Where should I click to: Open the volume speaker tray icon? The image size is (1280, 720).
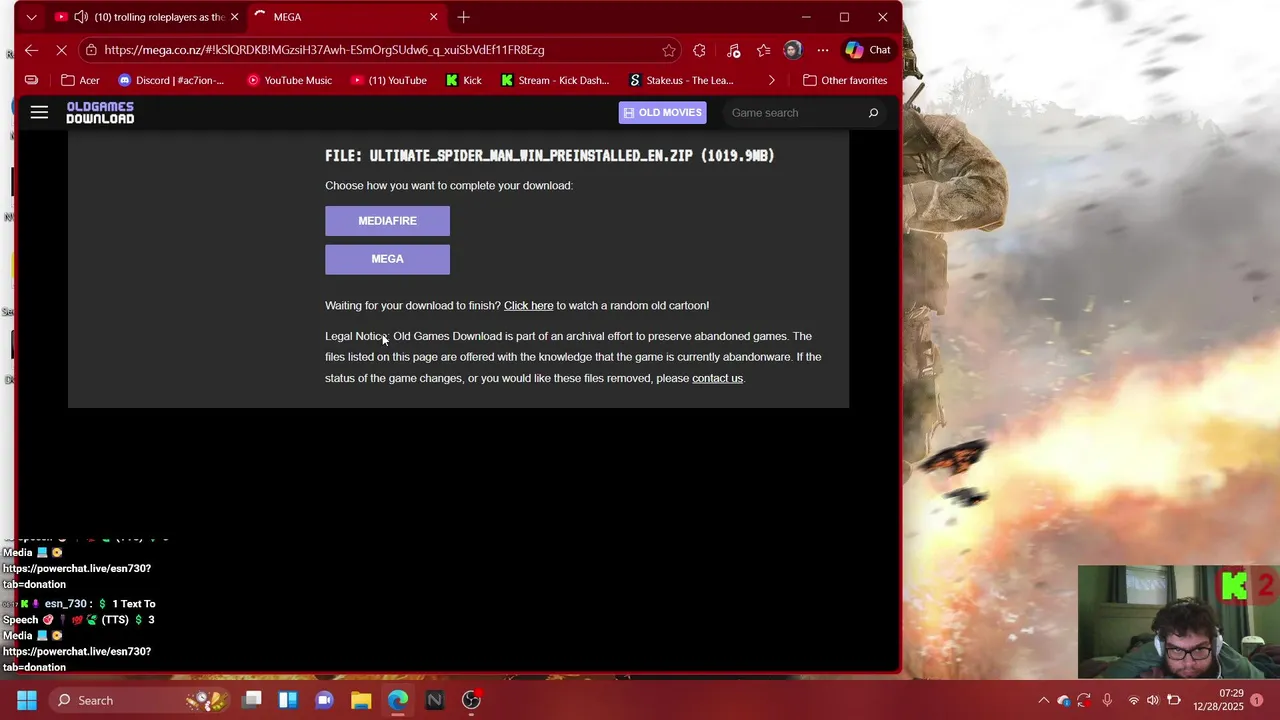coord(1153,700)
